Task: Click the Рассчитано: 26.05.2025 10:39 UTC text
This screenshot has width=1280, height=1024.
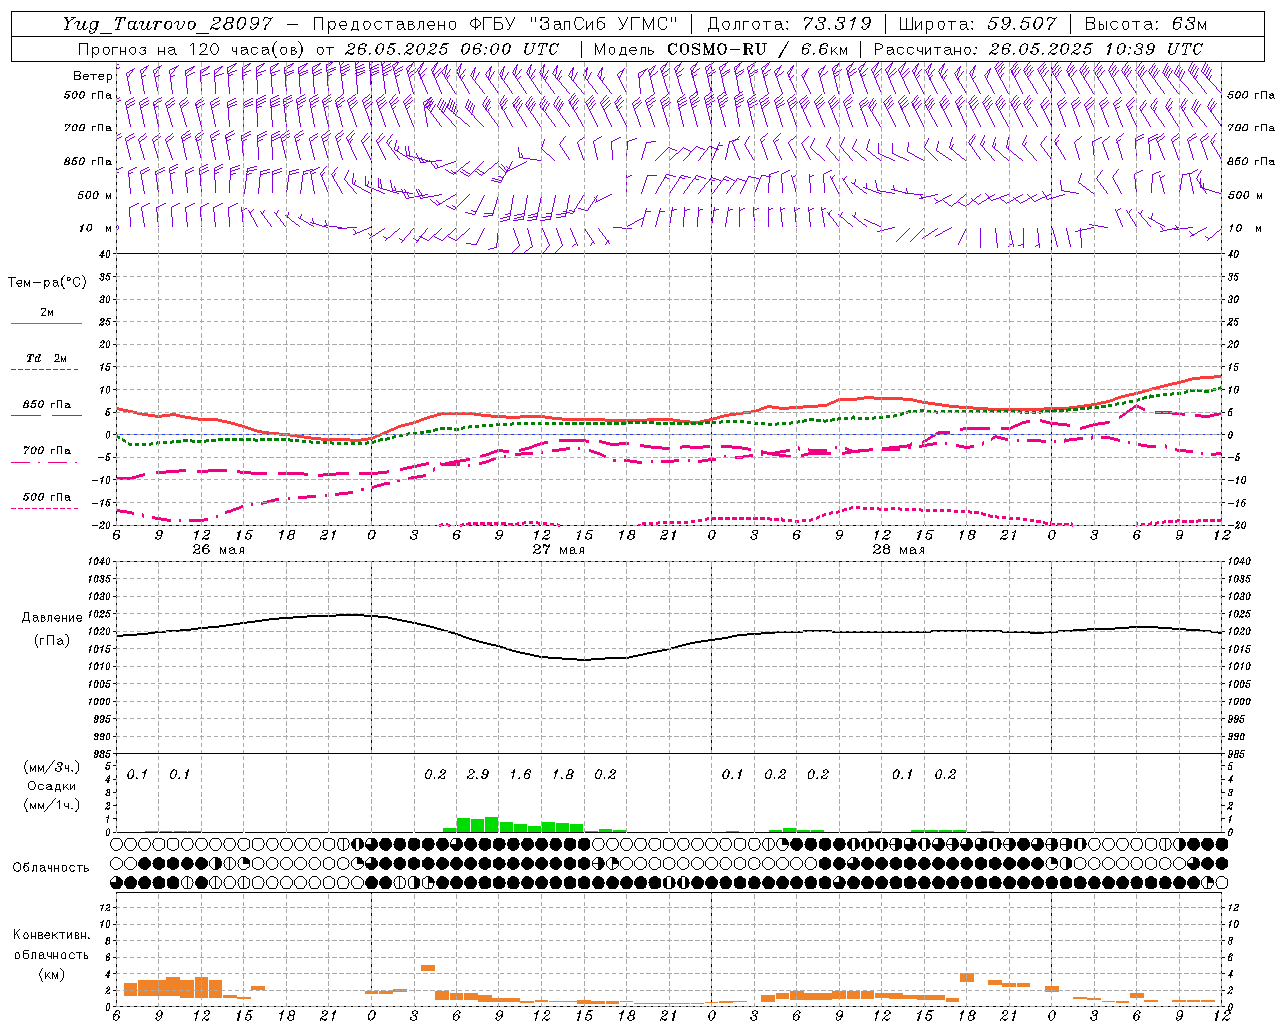Action: click(1038, 49)
